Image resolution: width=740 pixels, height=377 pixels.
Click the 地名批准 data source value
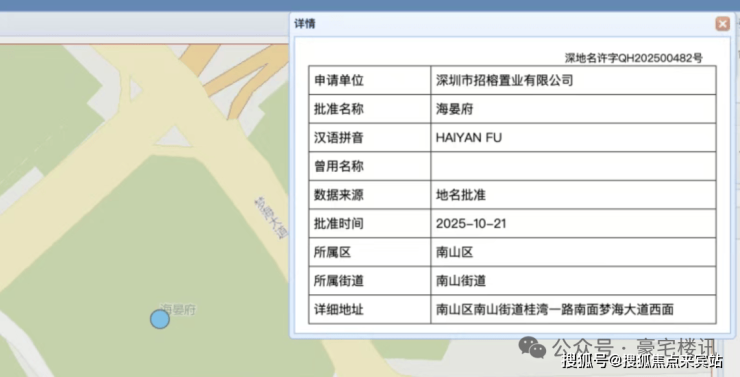(461, 195)
